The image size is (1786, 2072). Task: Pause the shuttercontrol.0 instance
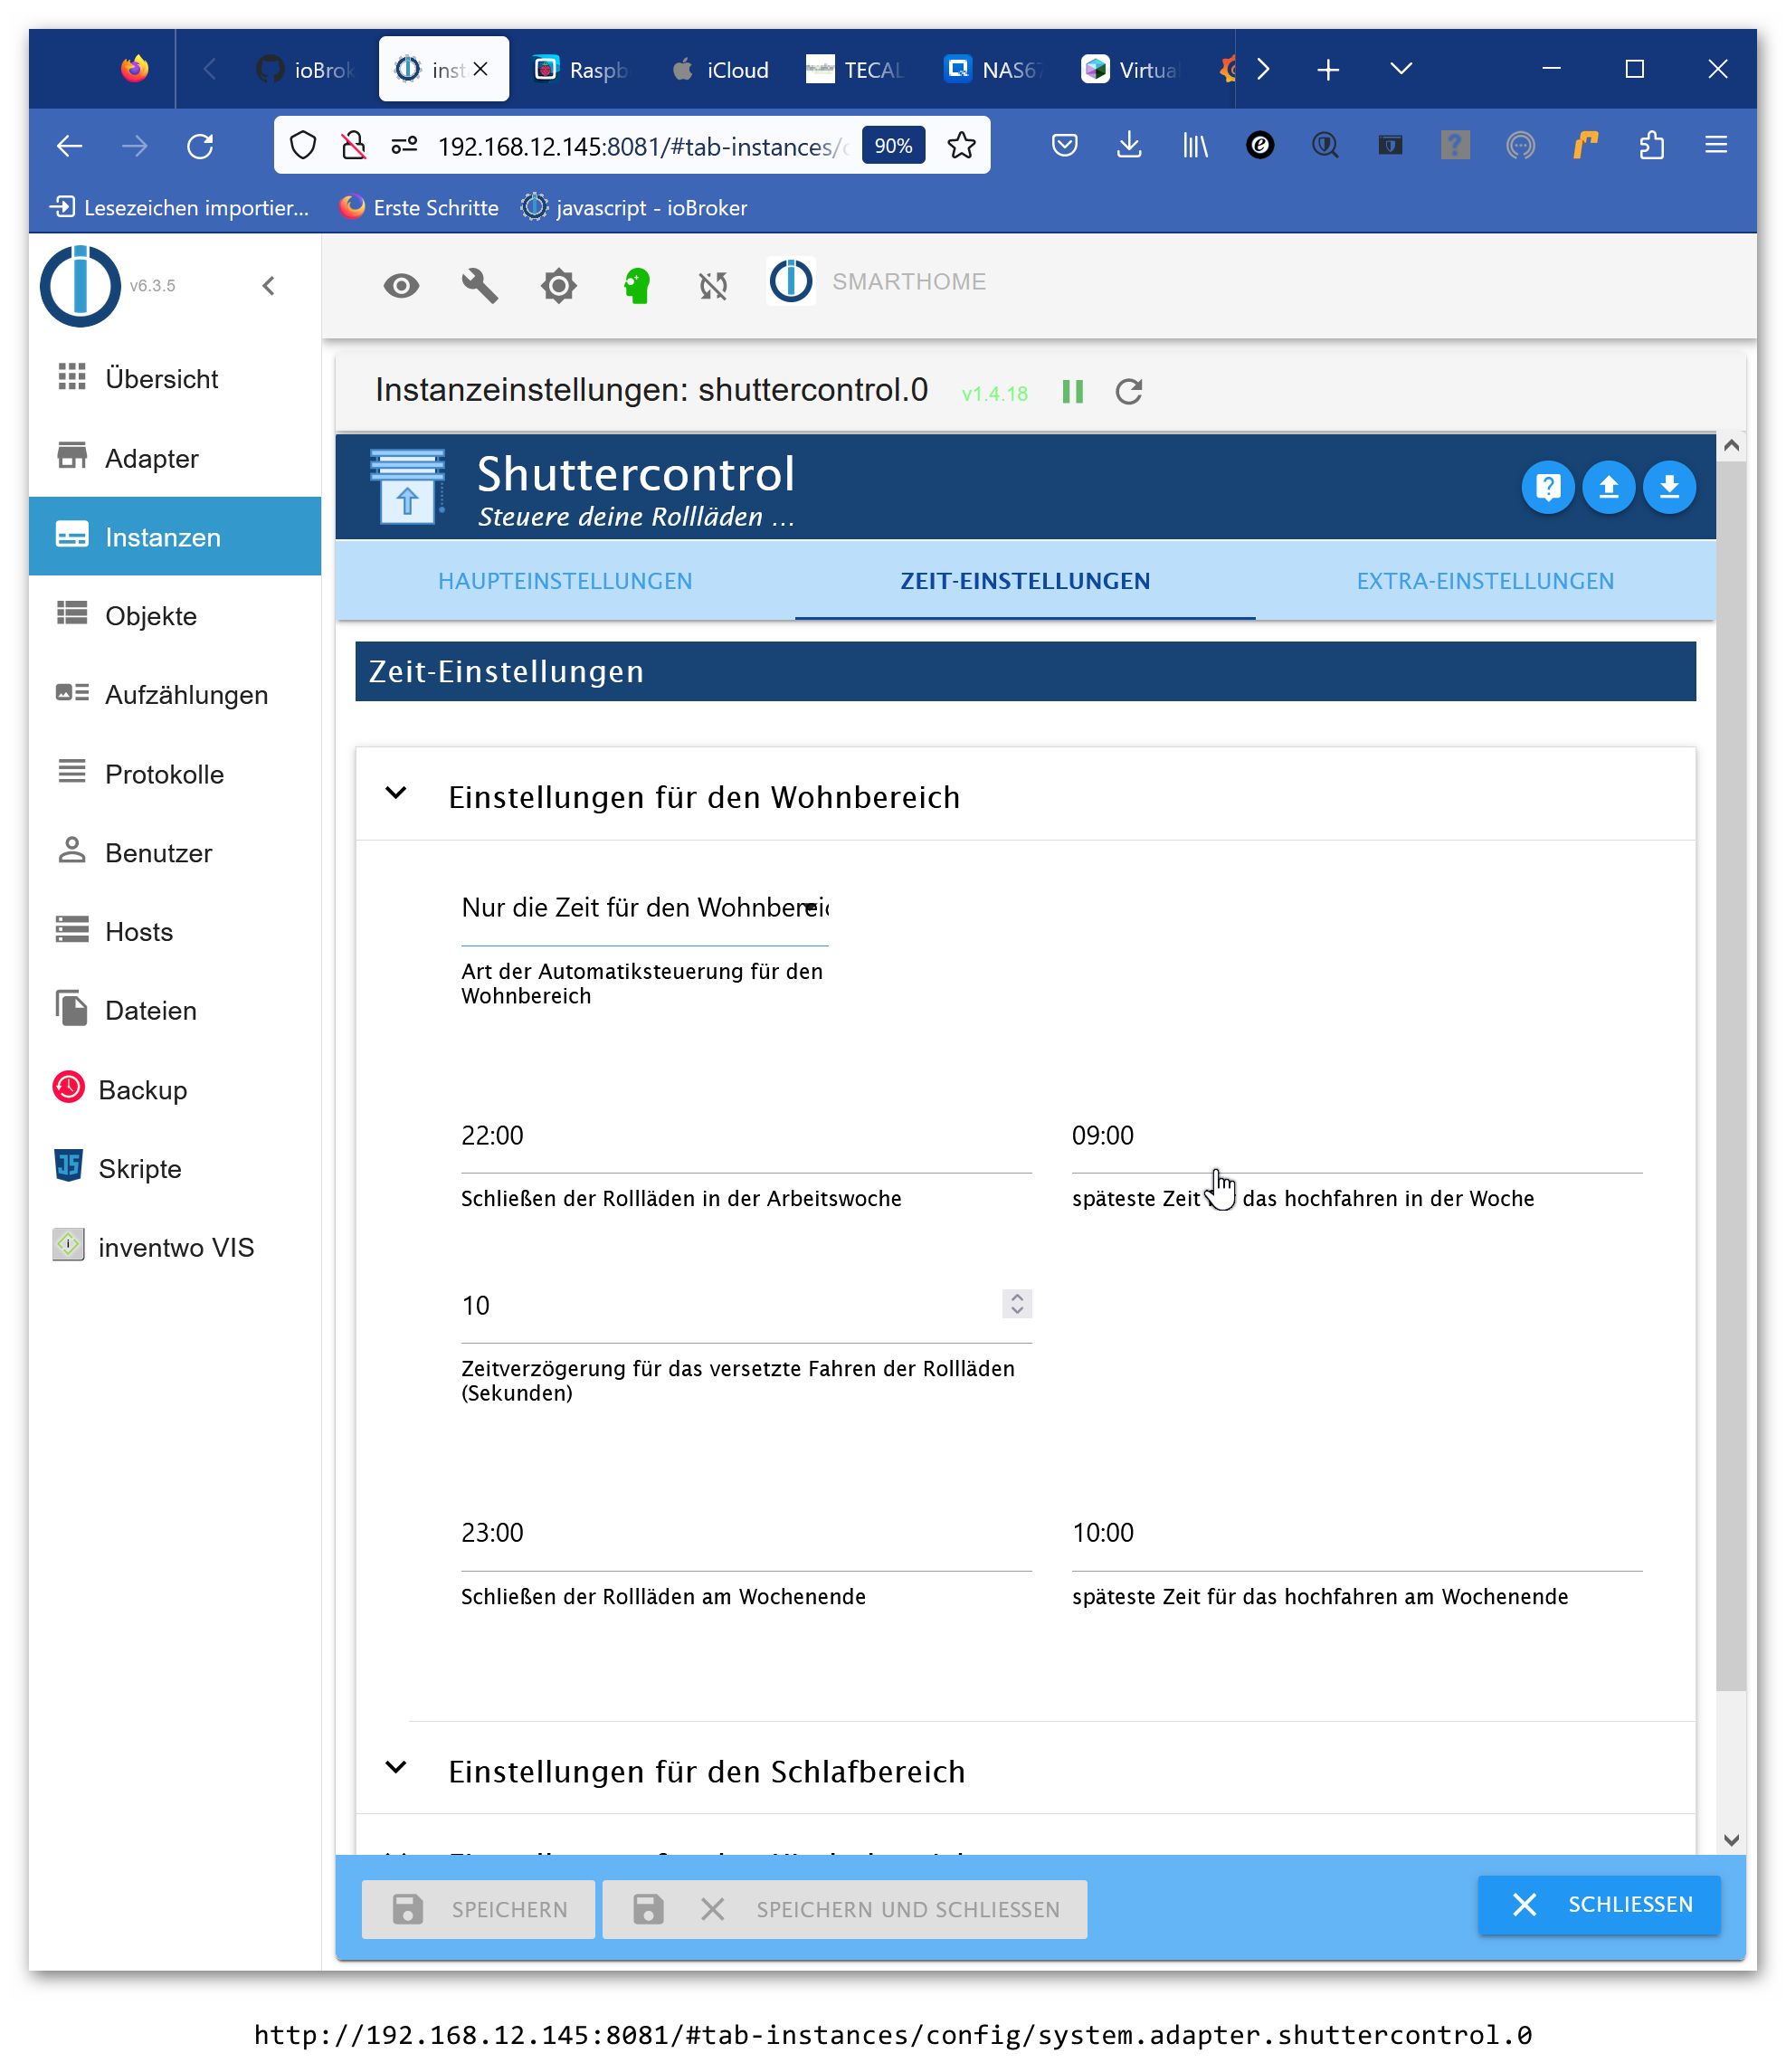point(1073,391)
